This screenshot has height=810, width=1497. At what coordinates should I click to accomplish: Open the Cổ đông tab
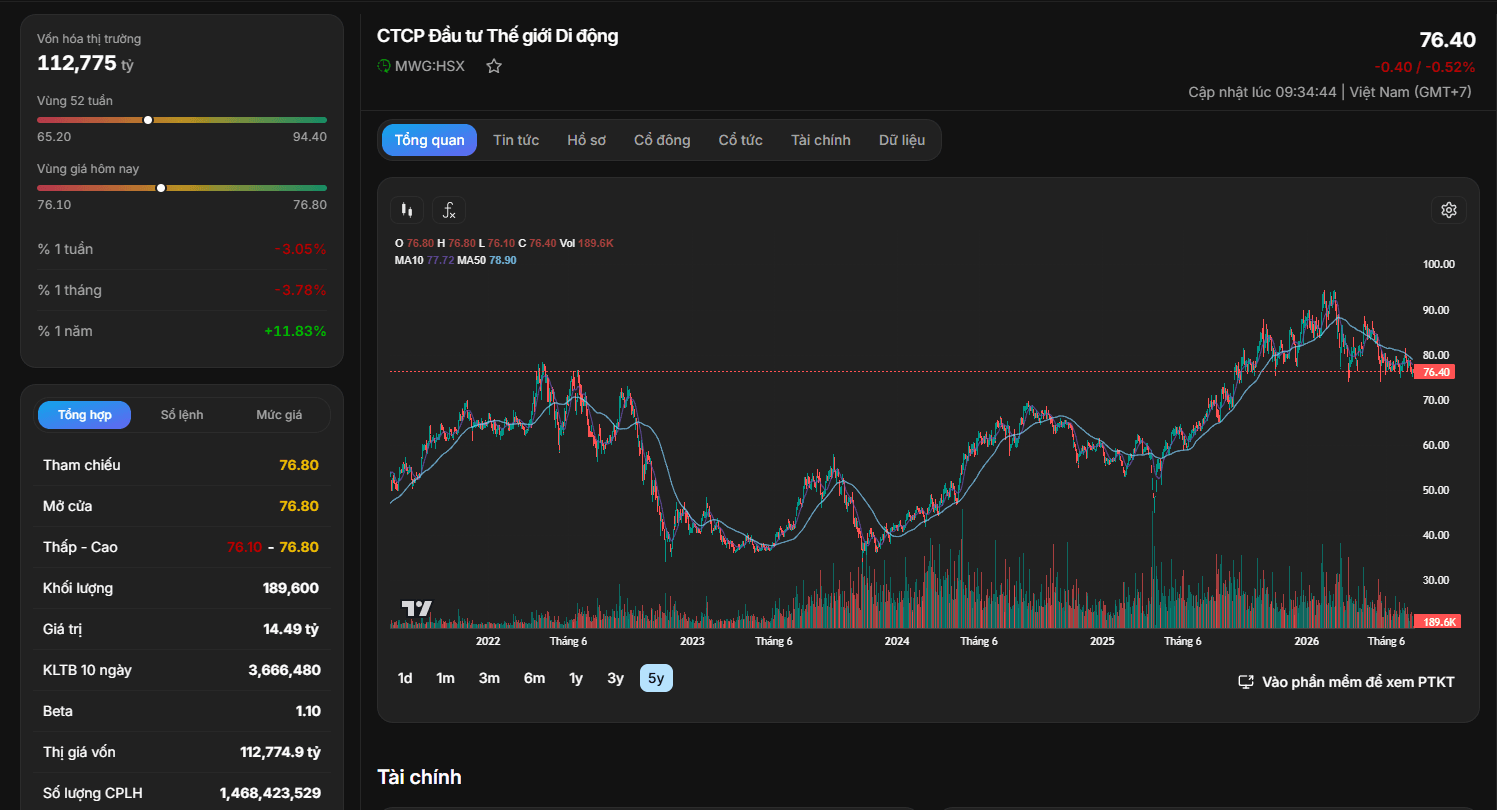pyautogui.click(x=662, y=140)
